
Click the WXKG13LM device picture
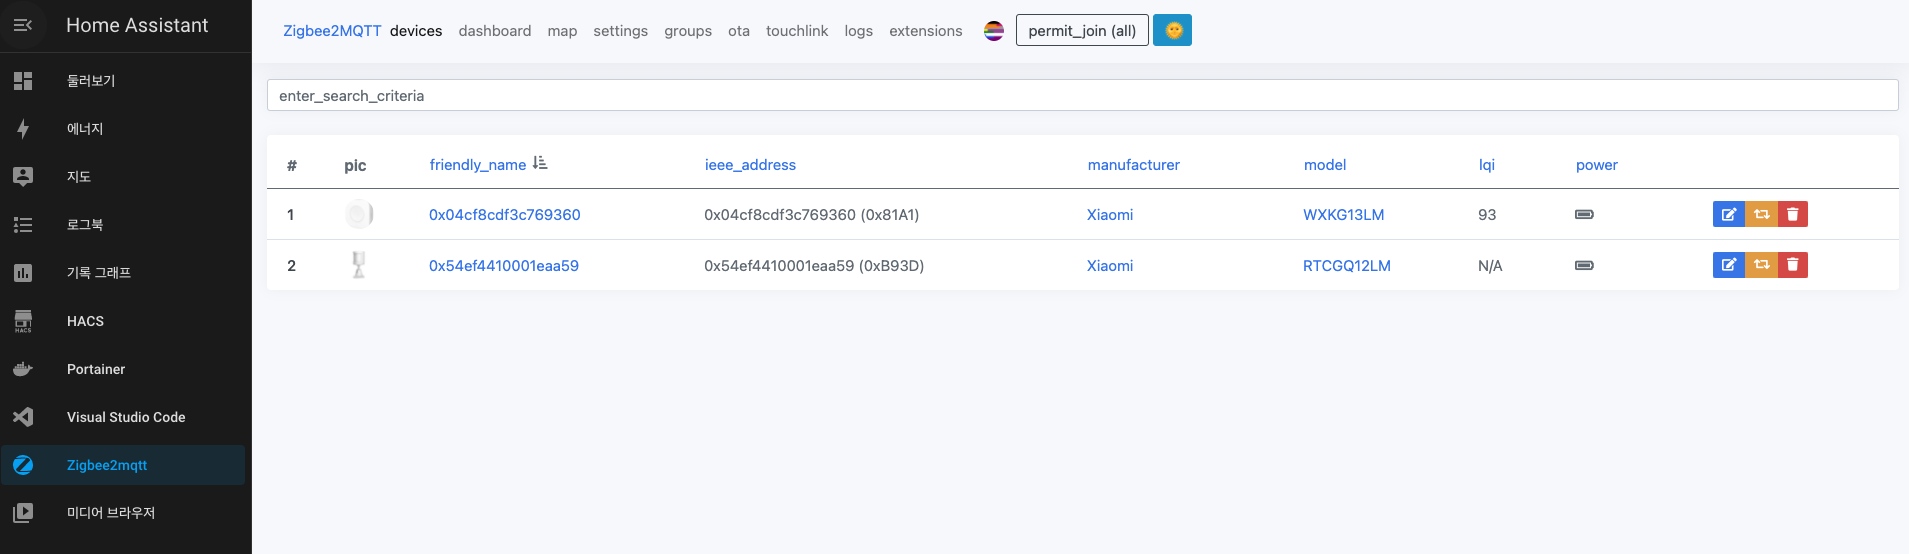coord(358,214)
